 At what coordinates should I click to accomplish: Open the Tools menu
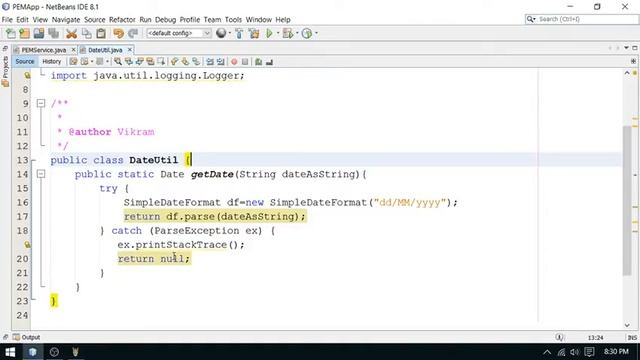[x=233, y=20]
